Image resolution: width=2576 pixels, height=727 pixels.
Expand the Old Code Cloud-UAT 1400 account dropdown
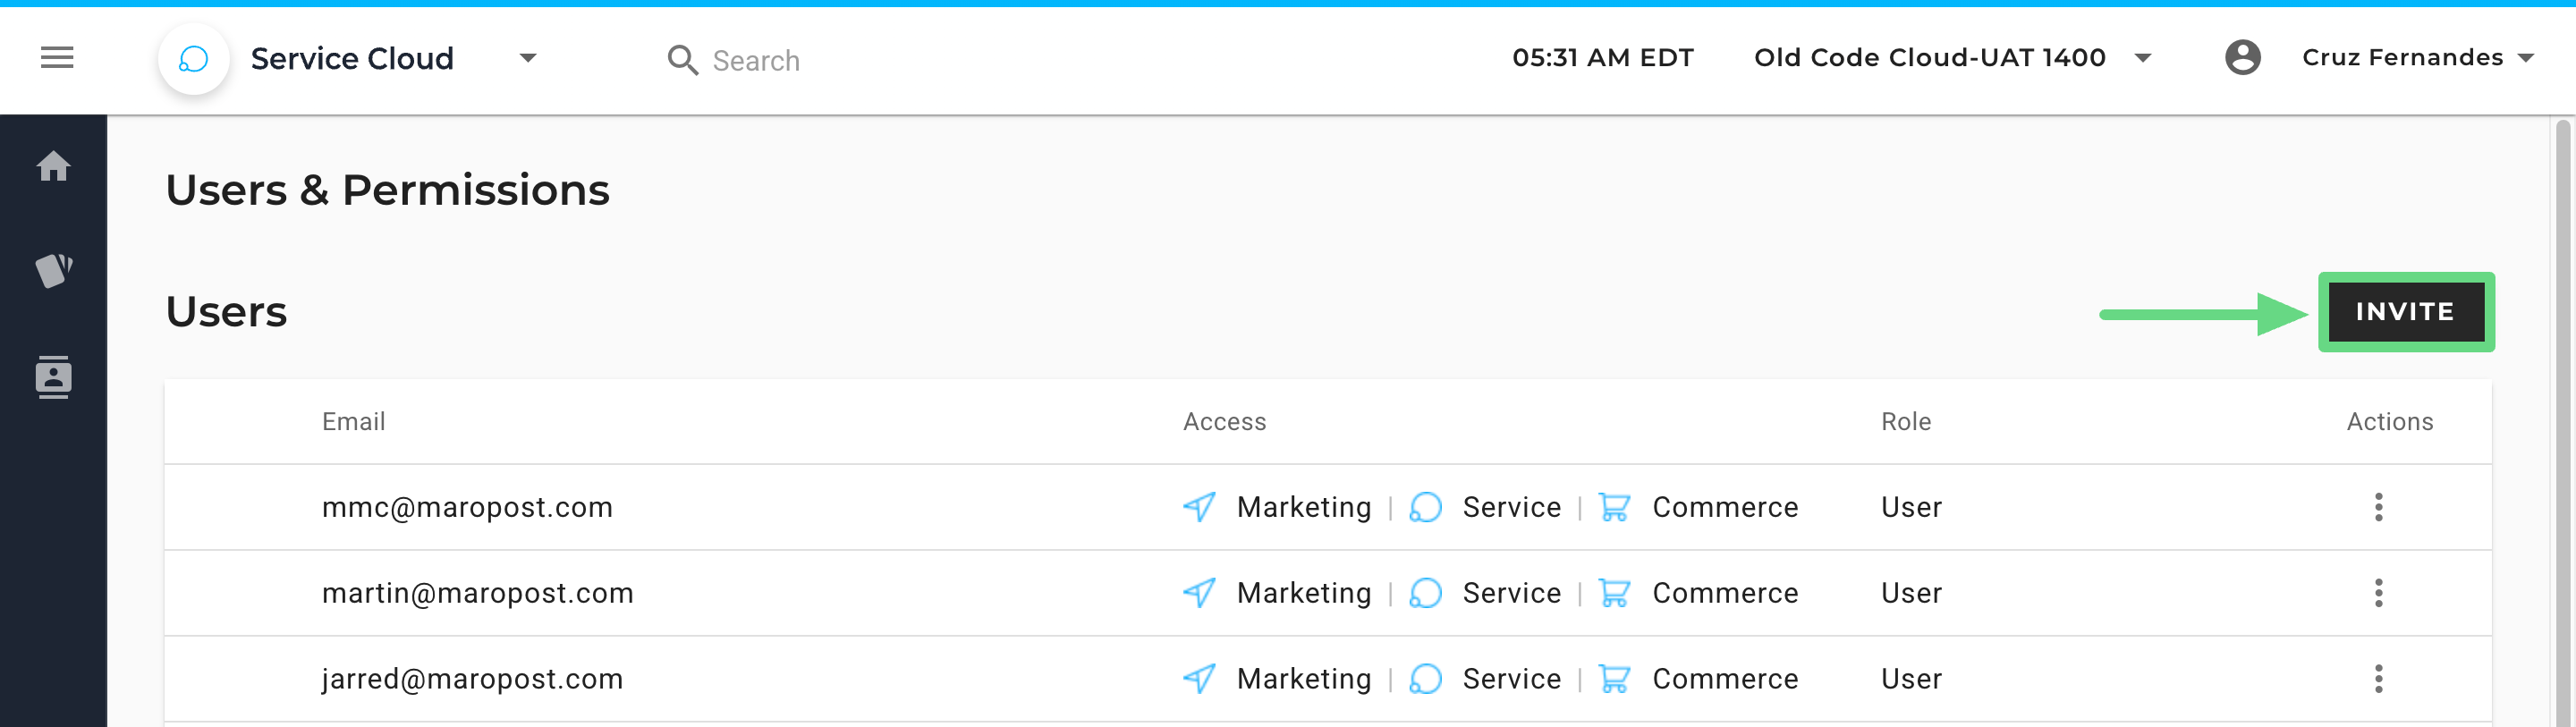tap(2142, 58)
